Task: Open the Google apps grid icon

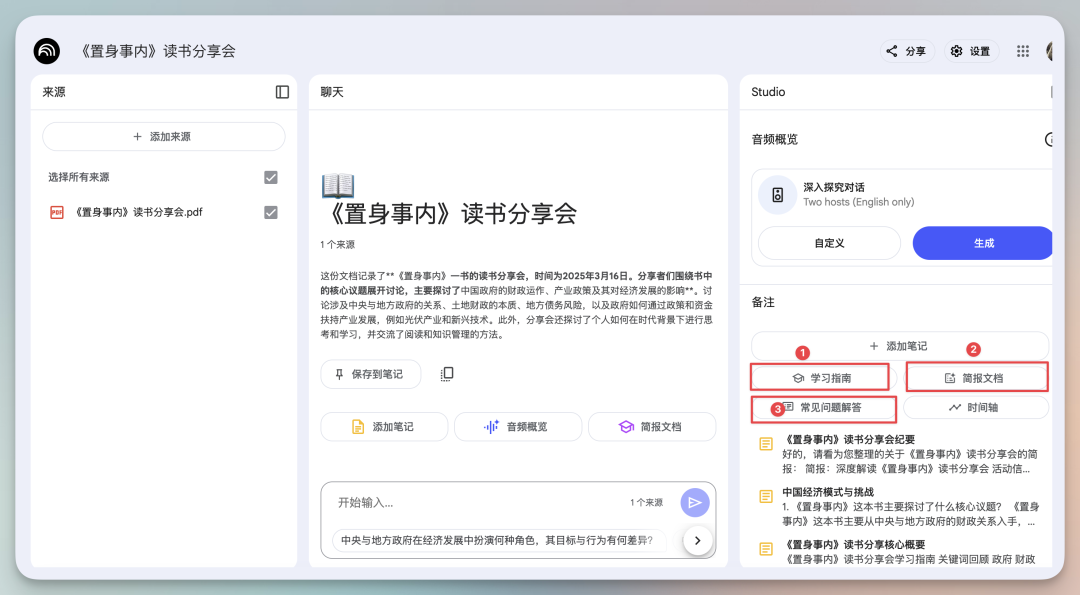Action: click(x=1023, y=51)
